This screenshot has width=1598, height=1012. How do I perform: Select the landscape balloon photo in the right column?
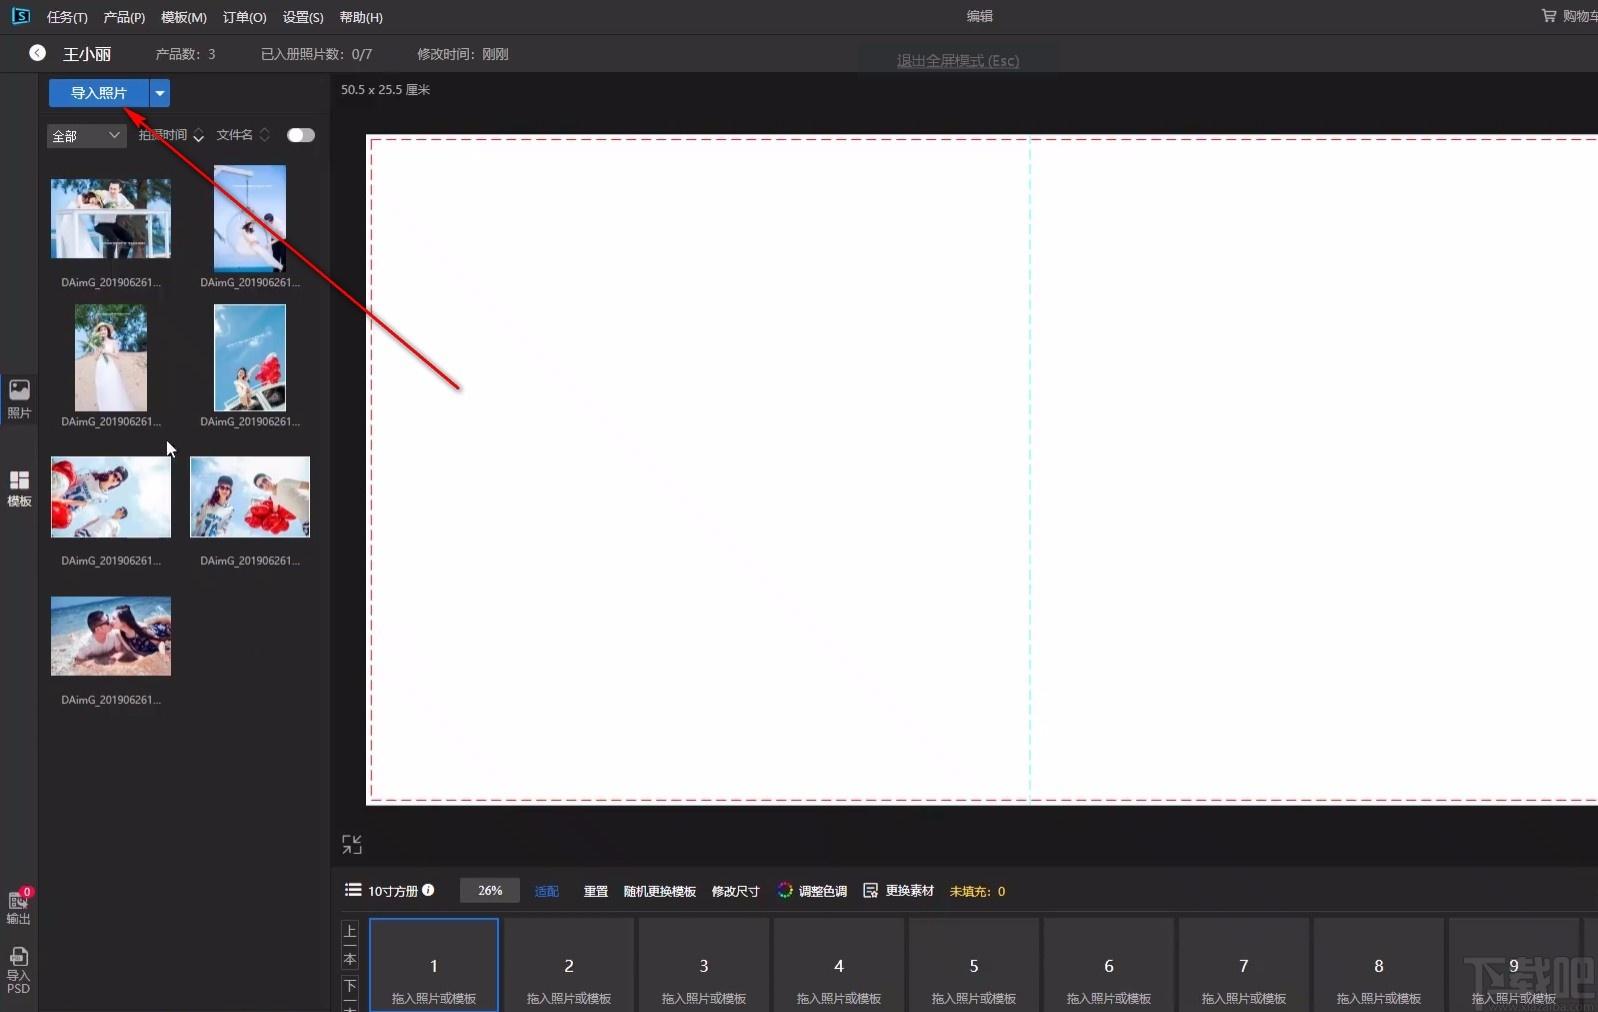coord(250,497)
